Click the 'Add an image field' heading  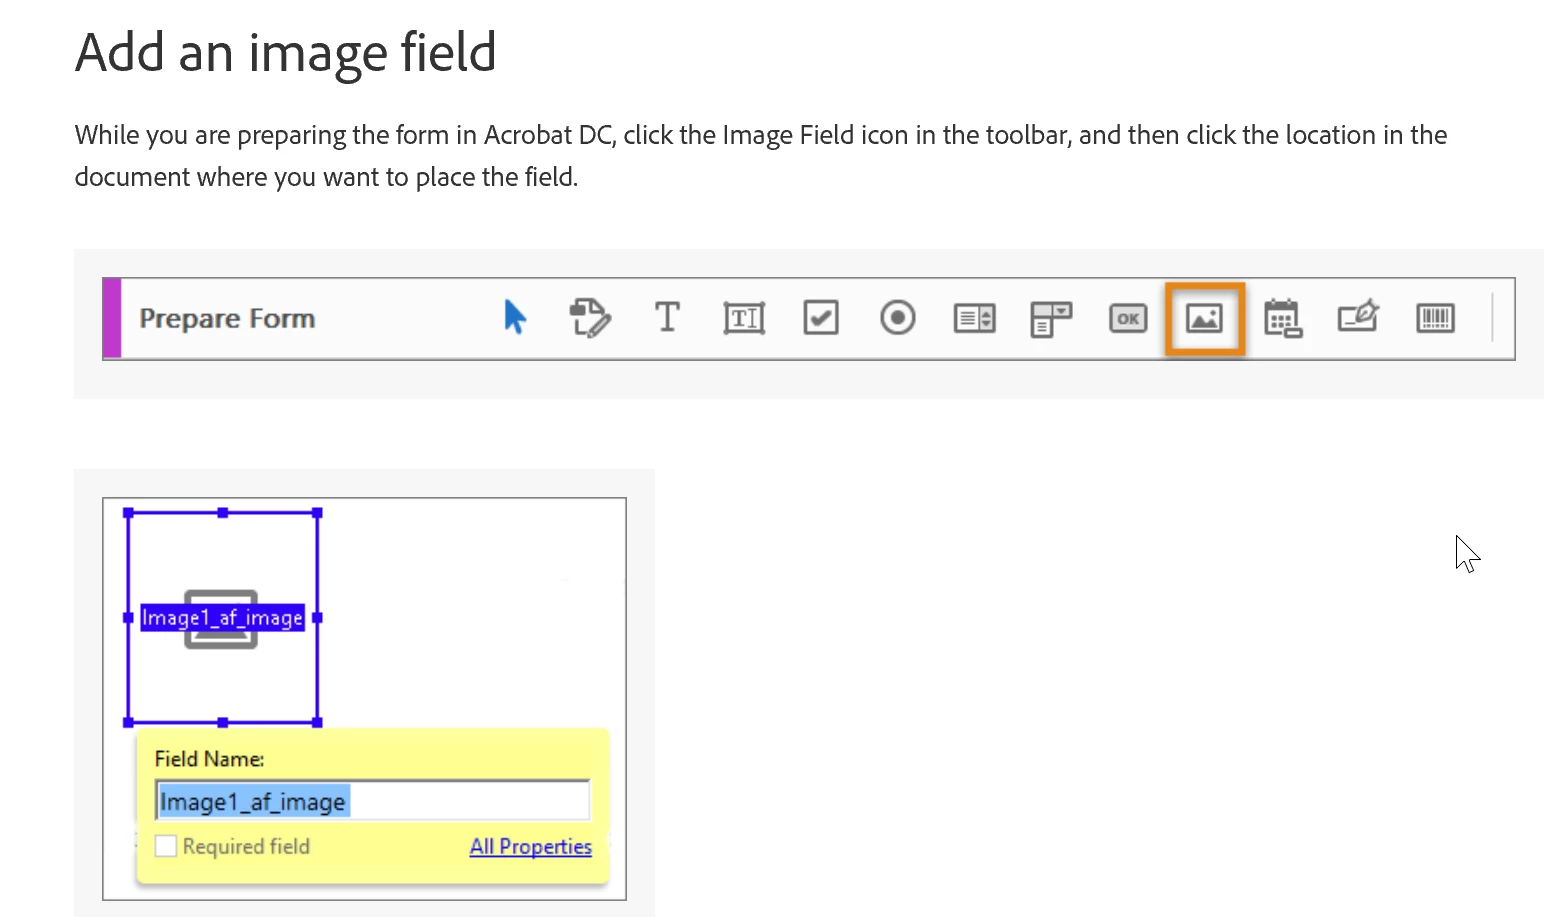click(x=286, y=52)
